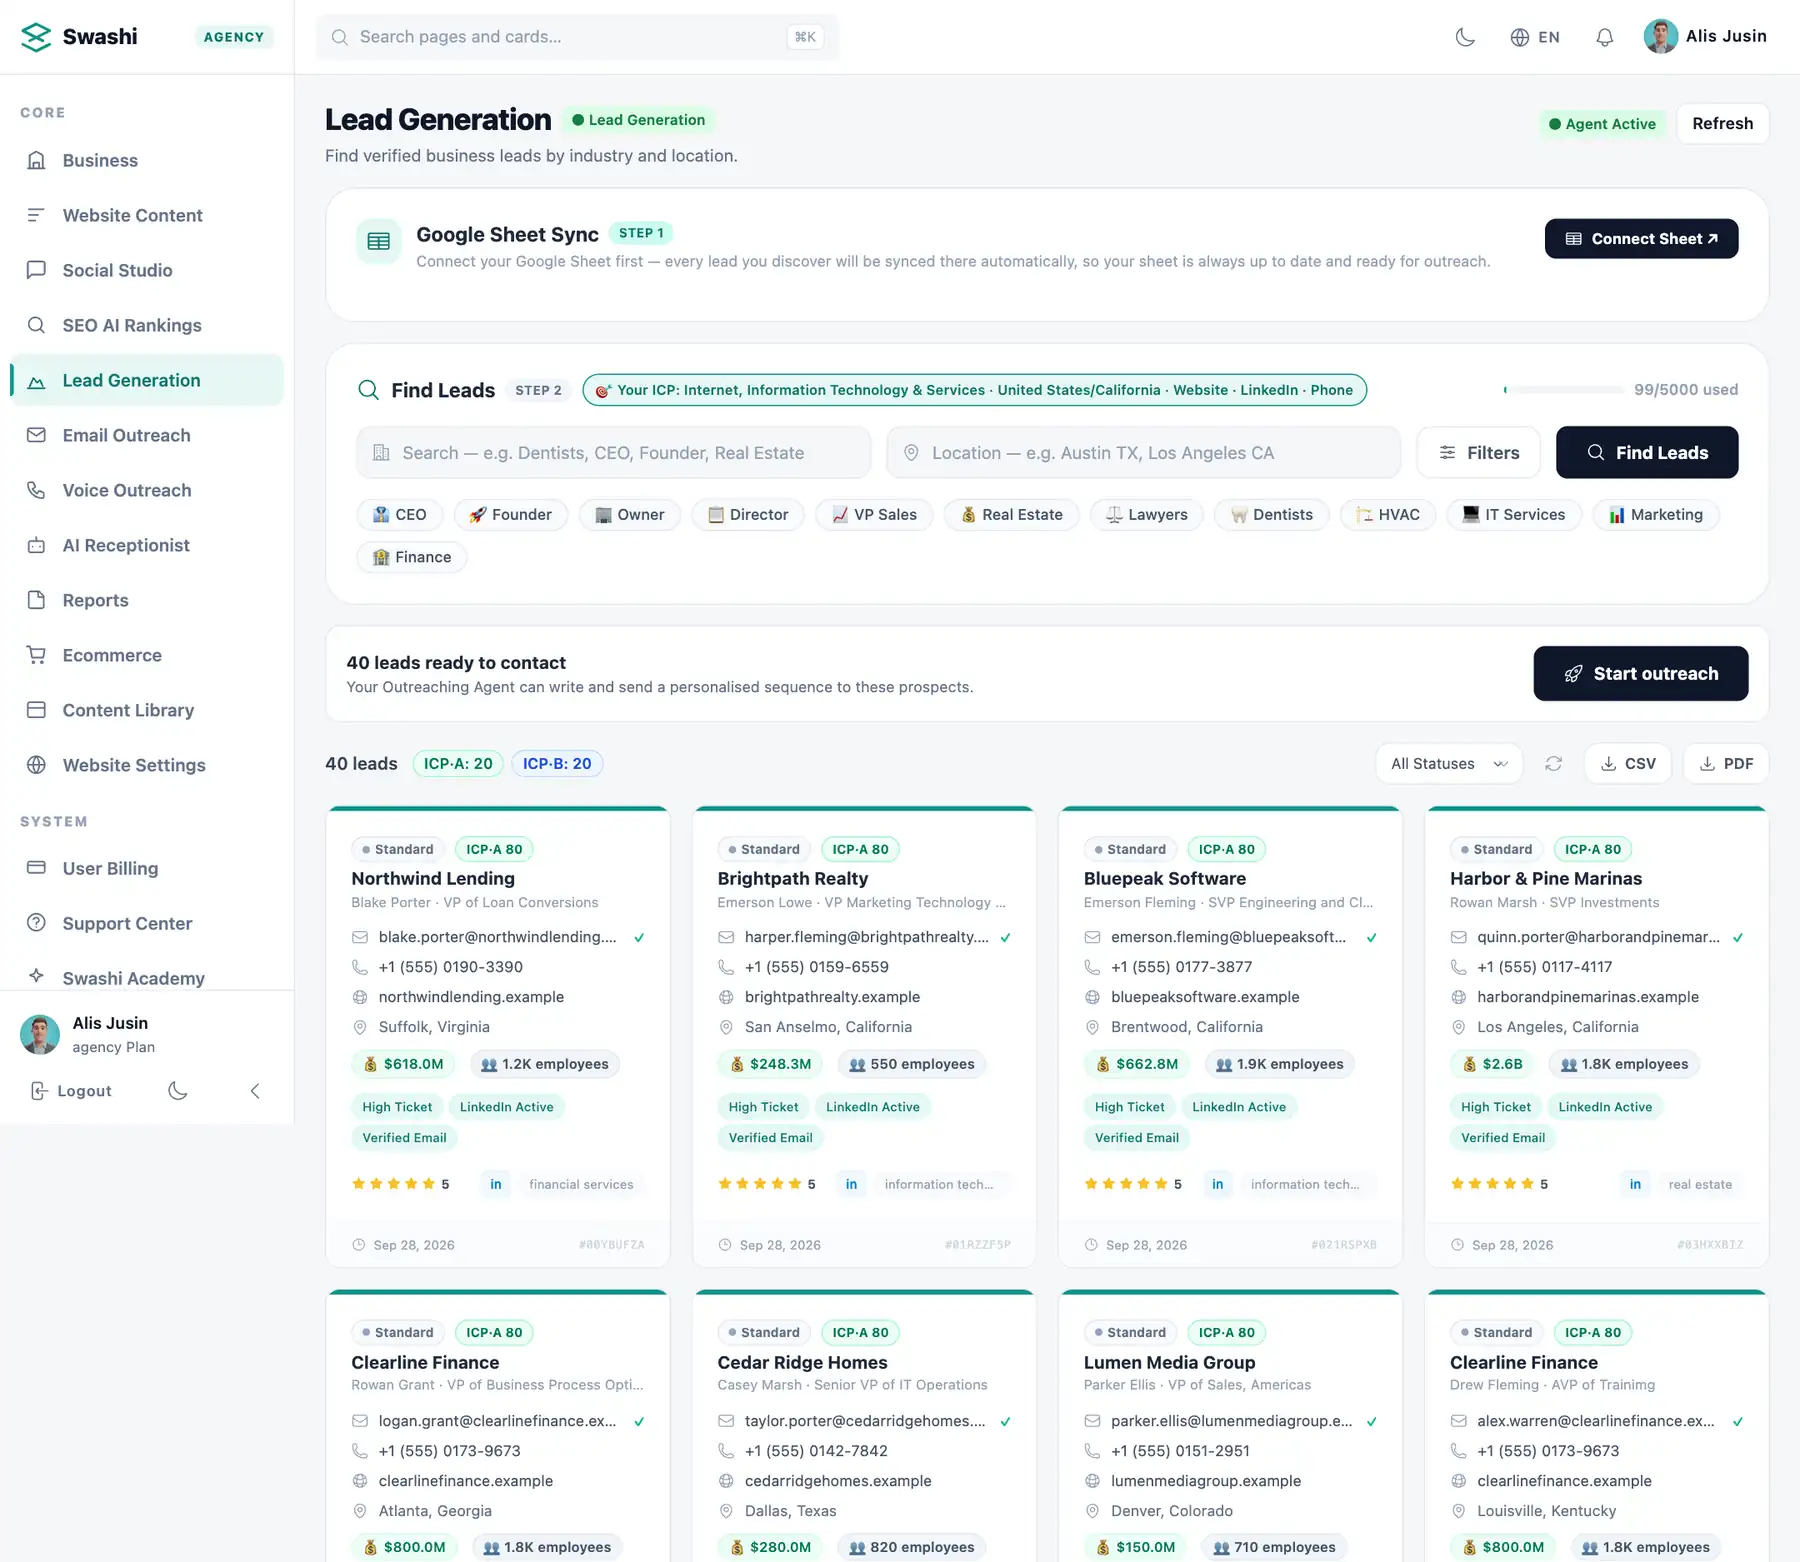Screen dimensions: 1800x1562
Task: Go to AI Receptionist
Action: [147, 545]
